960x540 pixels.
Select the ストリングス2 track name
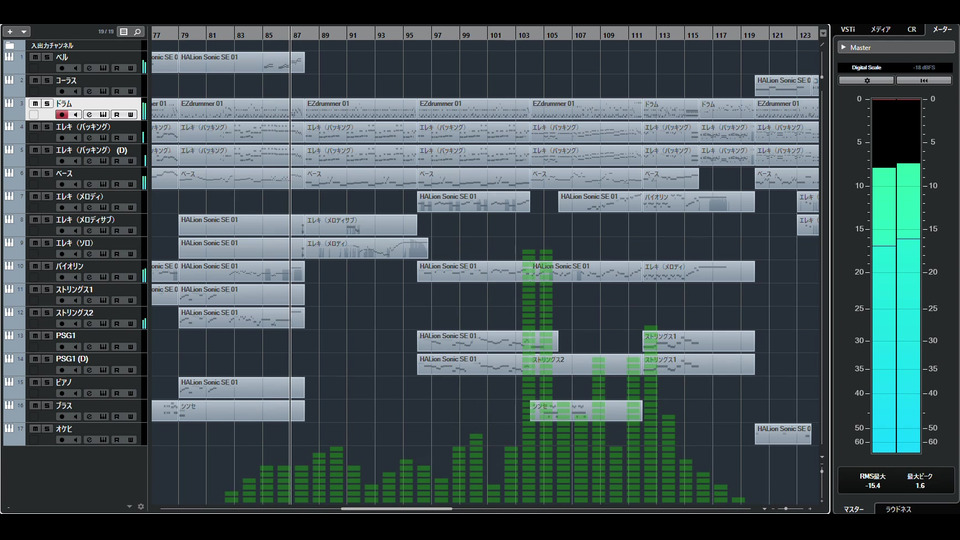(x=75, y=313)
